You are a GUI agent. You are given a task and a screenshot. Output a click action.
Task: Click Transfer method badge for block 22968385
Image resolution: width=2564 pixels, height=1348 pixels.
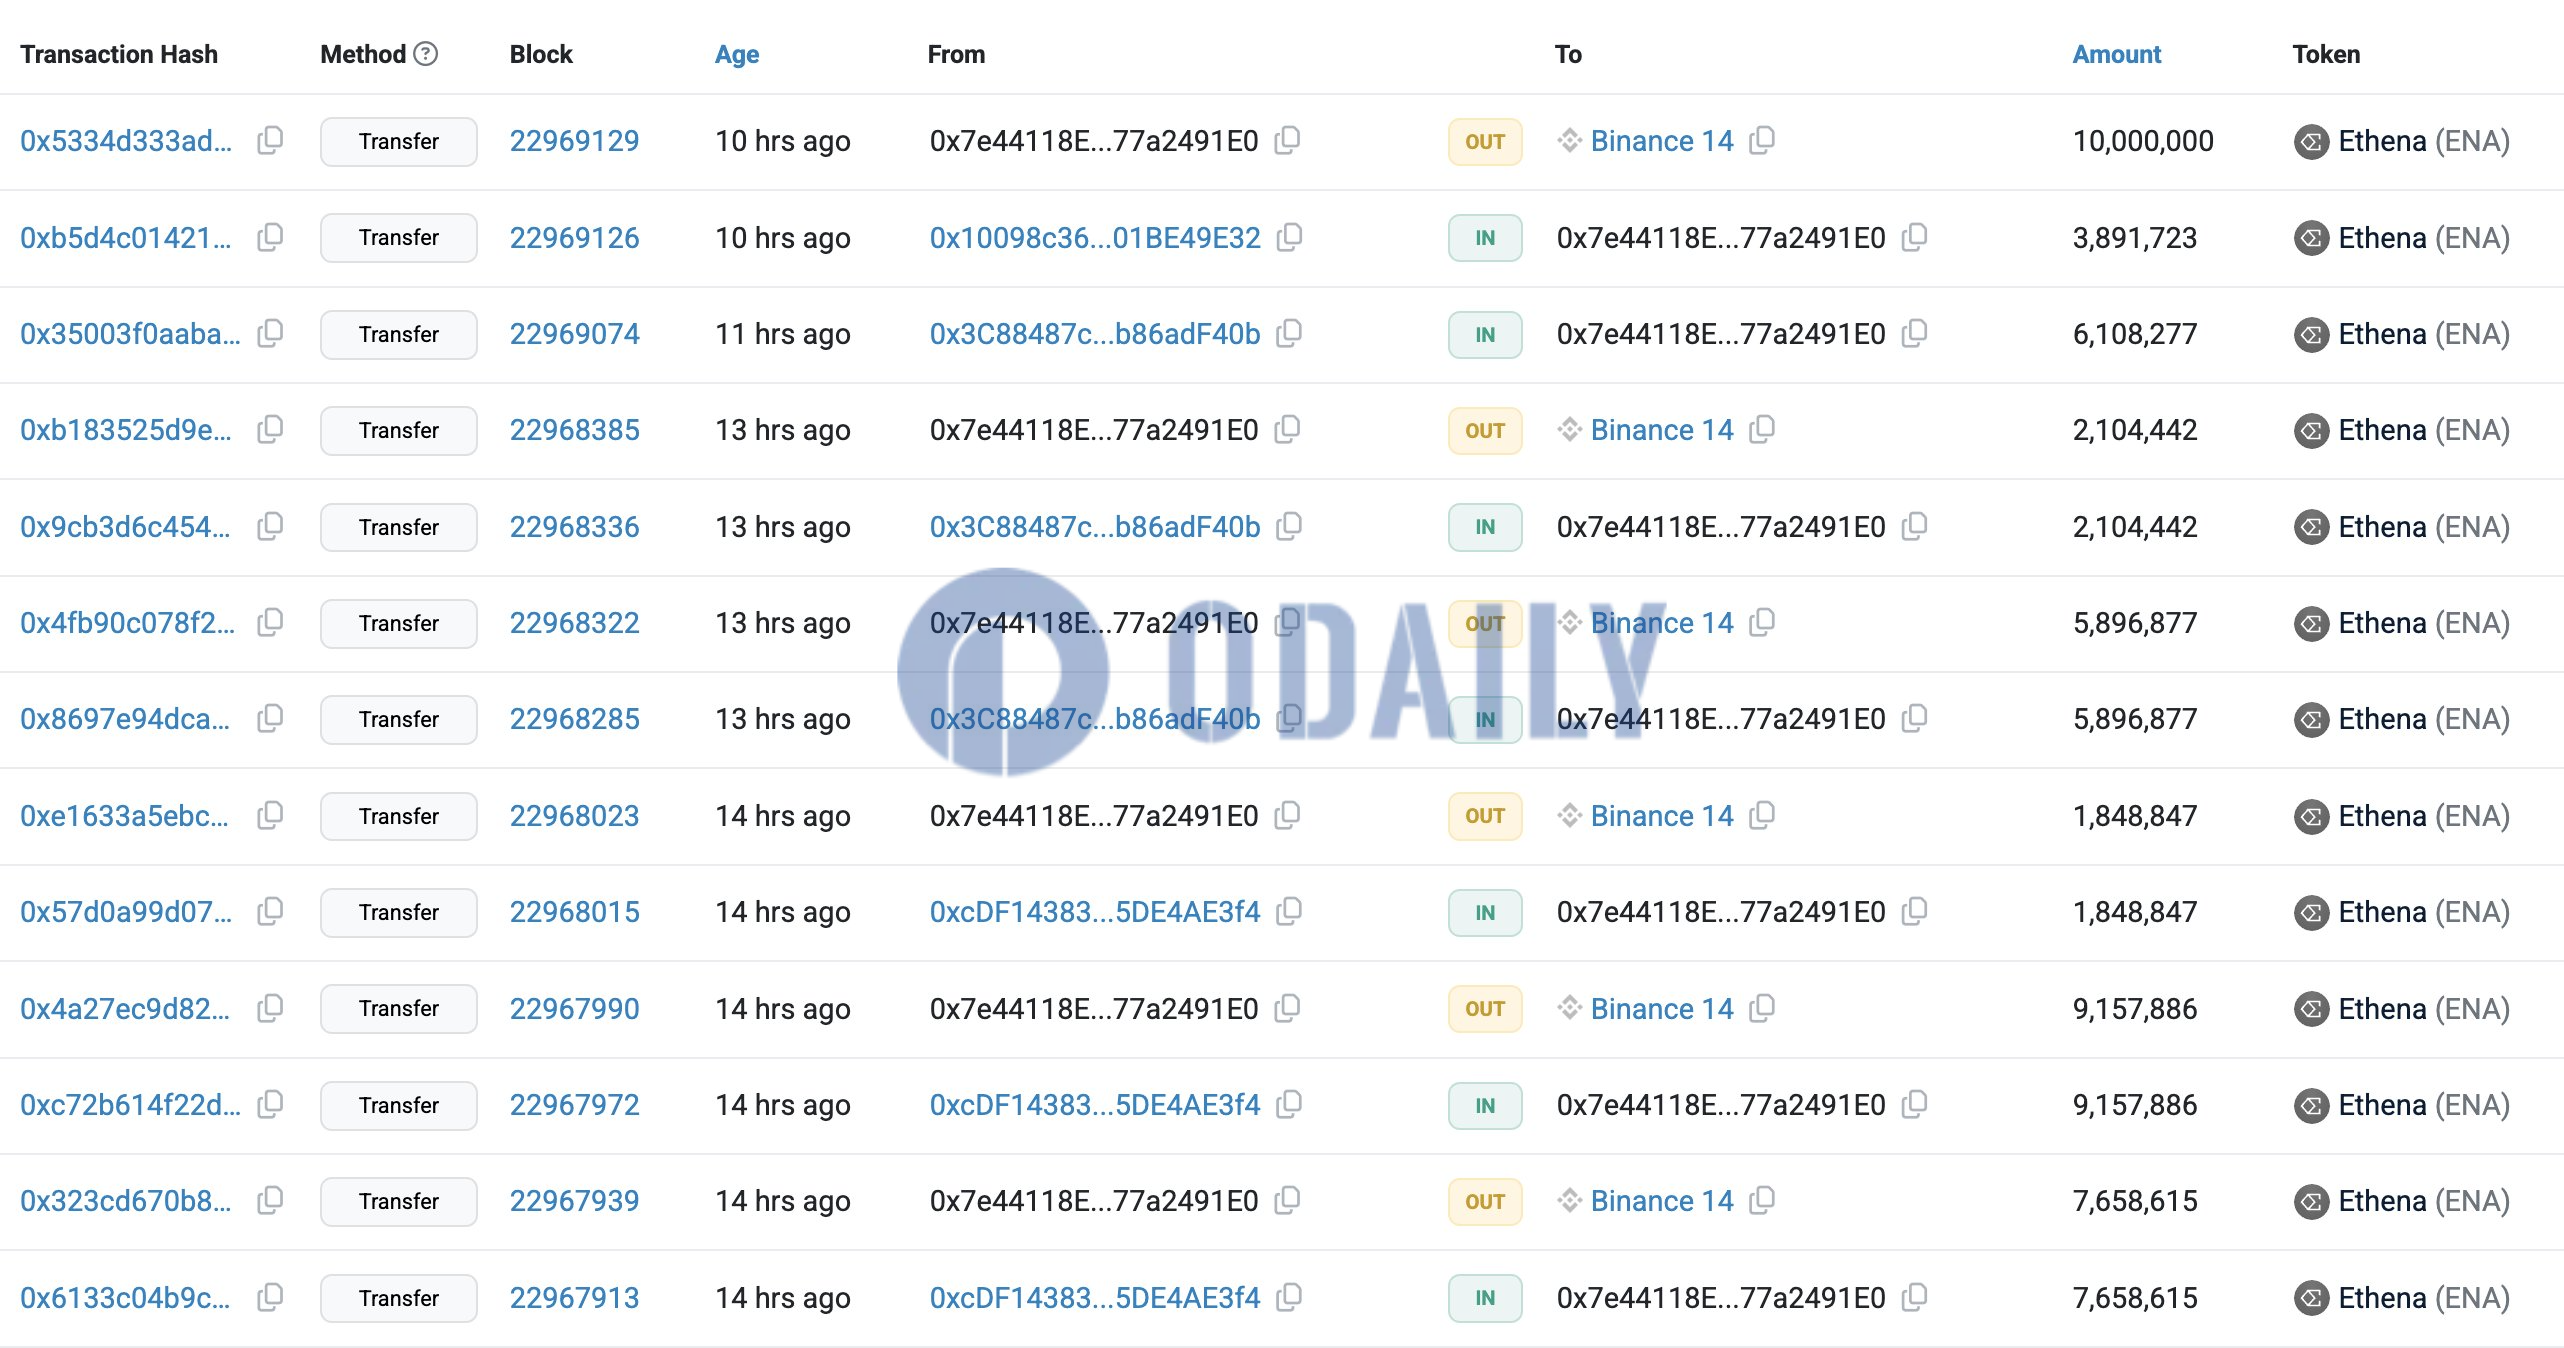tap(399, 431)
